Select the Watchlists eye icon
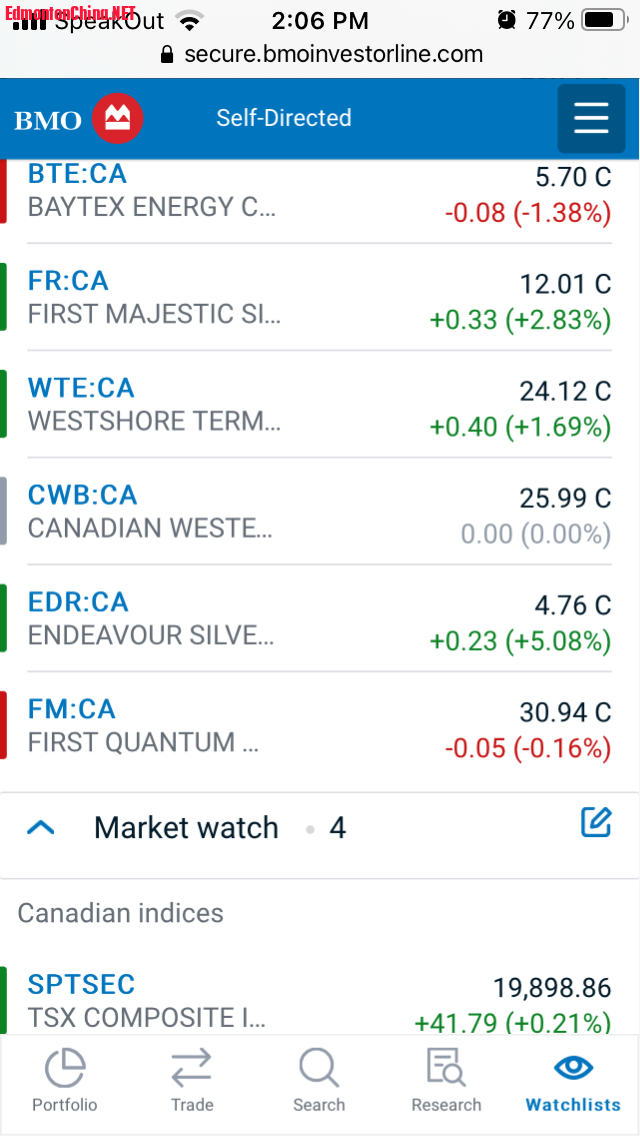Image resolution: width=640 pixels, height=1136 pixels. click(x=573, y=1067)
